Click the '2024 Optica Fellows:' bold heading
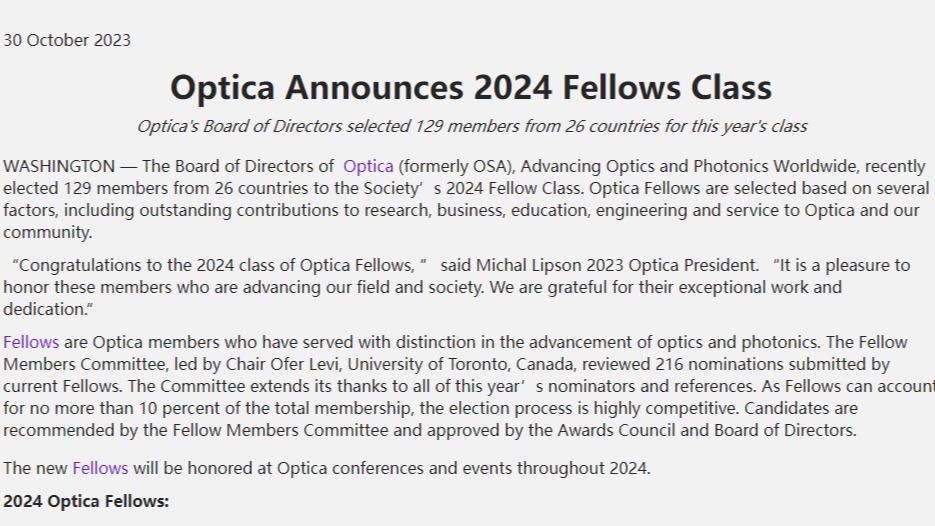 click(86, 502)
